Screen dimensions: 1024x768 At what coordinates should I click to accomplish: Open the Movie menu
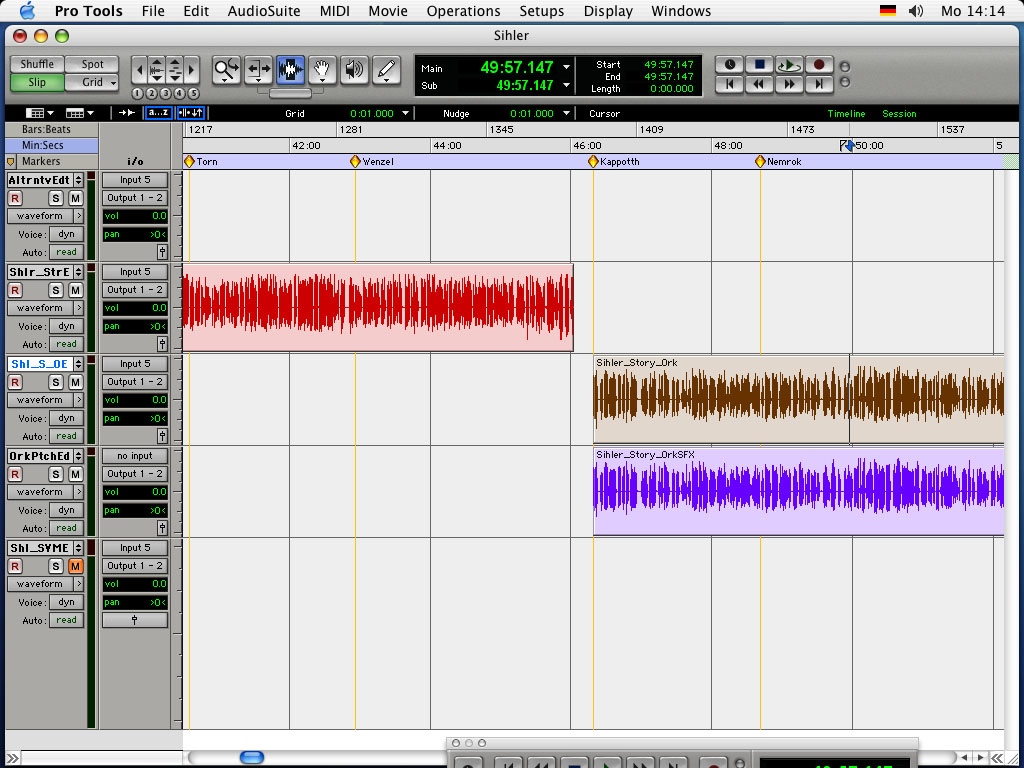pyautogui.click(x=388, y=11)
